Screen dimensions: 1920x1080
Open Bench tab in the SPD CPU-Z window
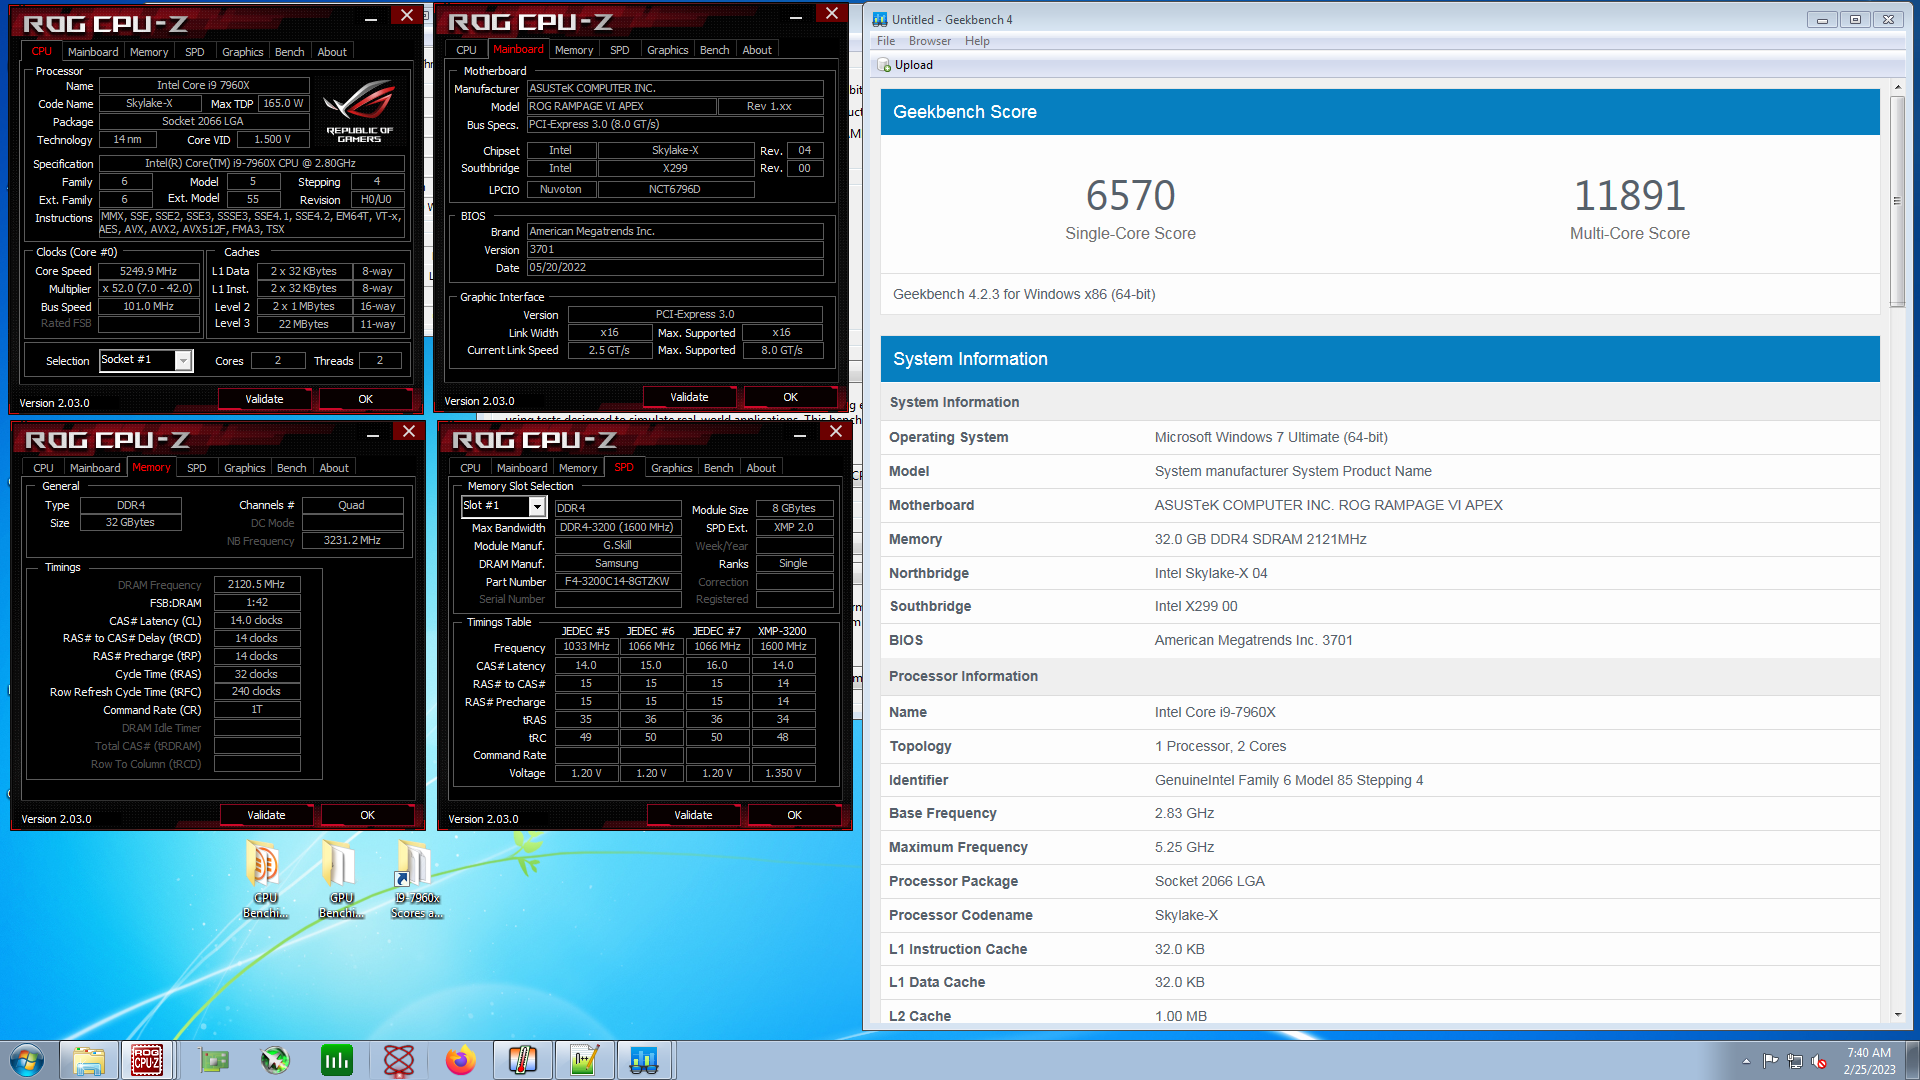(x=718, y=468)
